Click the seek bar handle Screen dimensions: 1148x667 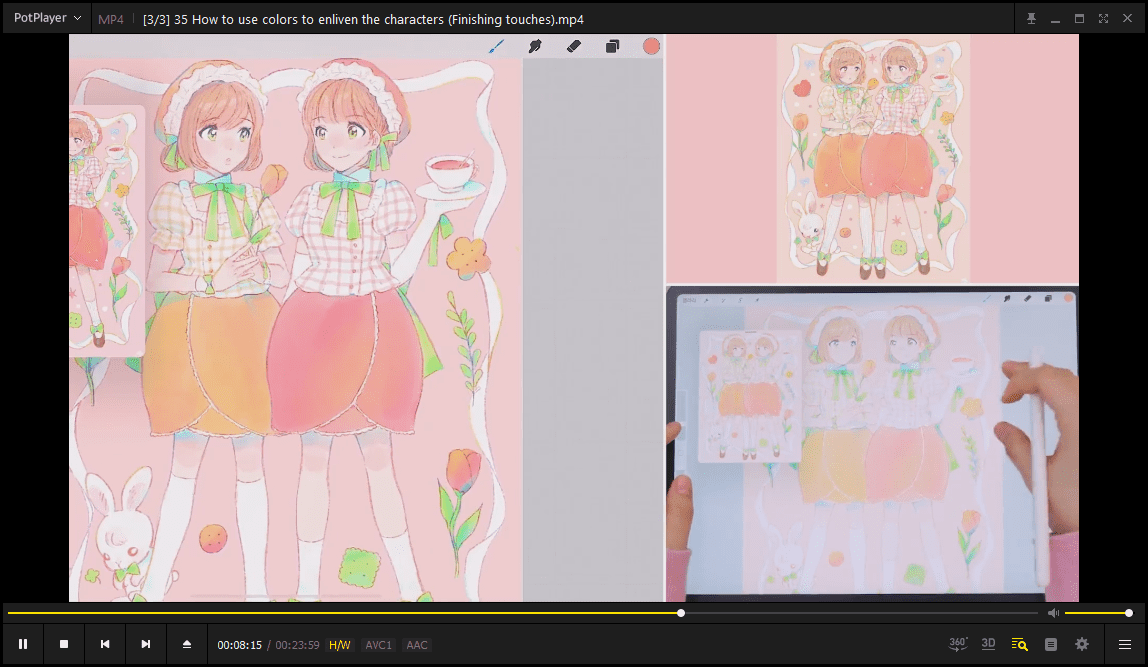tap(681, 613)
